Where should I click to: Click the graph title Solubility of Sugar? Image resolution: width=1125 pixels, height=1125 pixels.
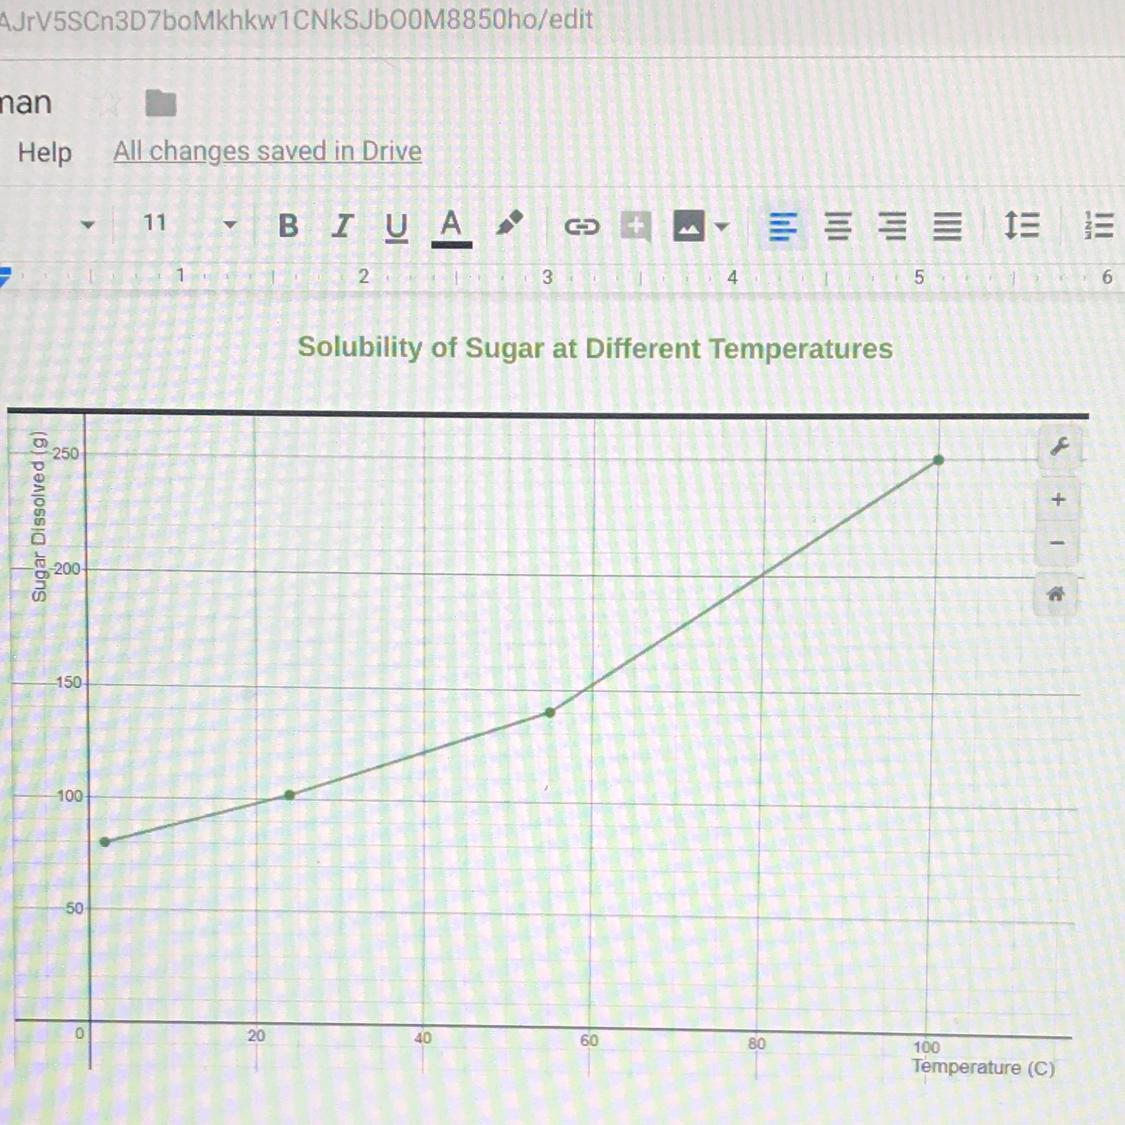[595, 348]
